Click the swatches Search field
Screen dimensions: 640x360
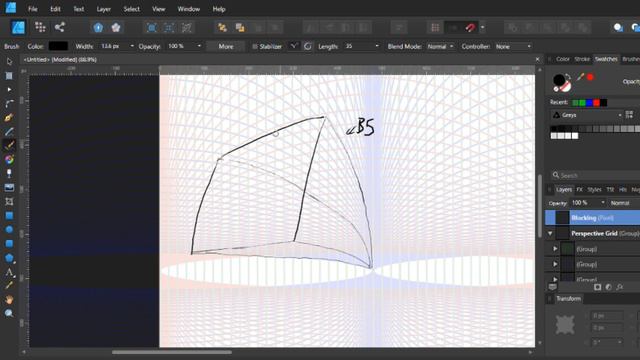click(x=596, y=175)
